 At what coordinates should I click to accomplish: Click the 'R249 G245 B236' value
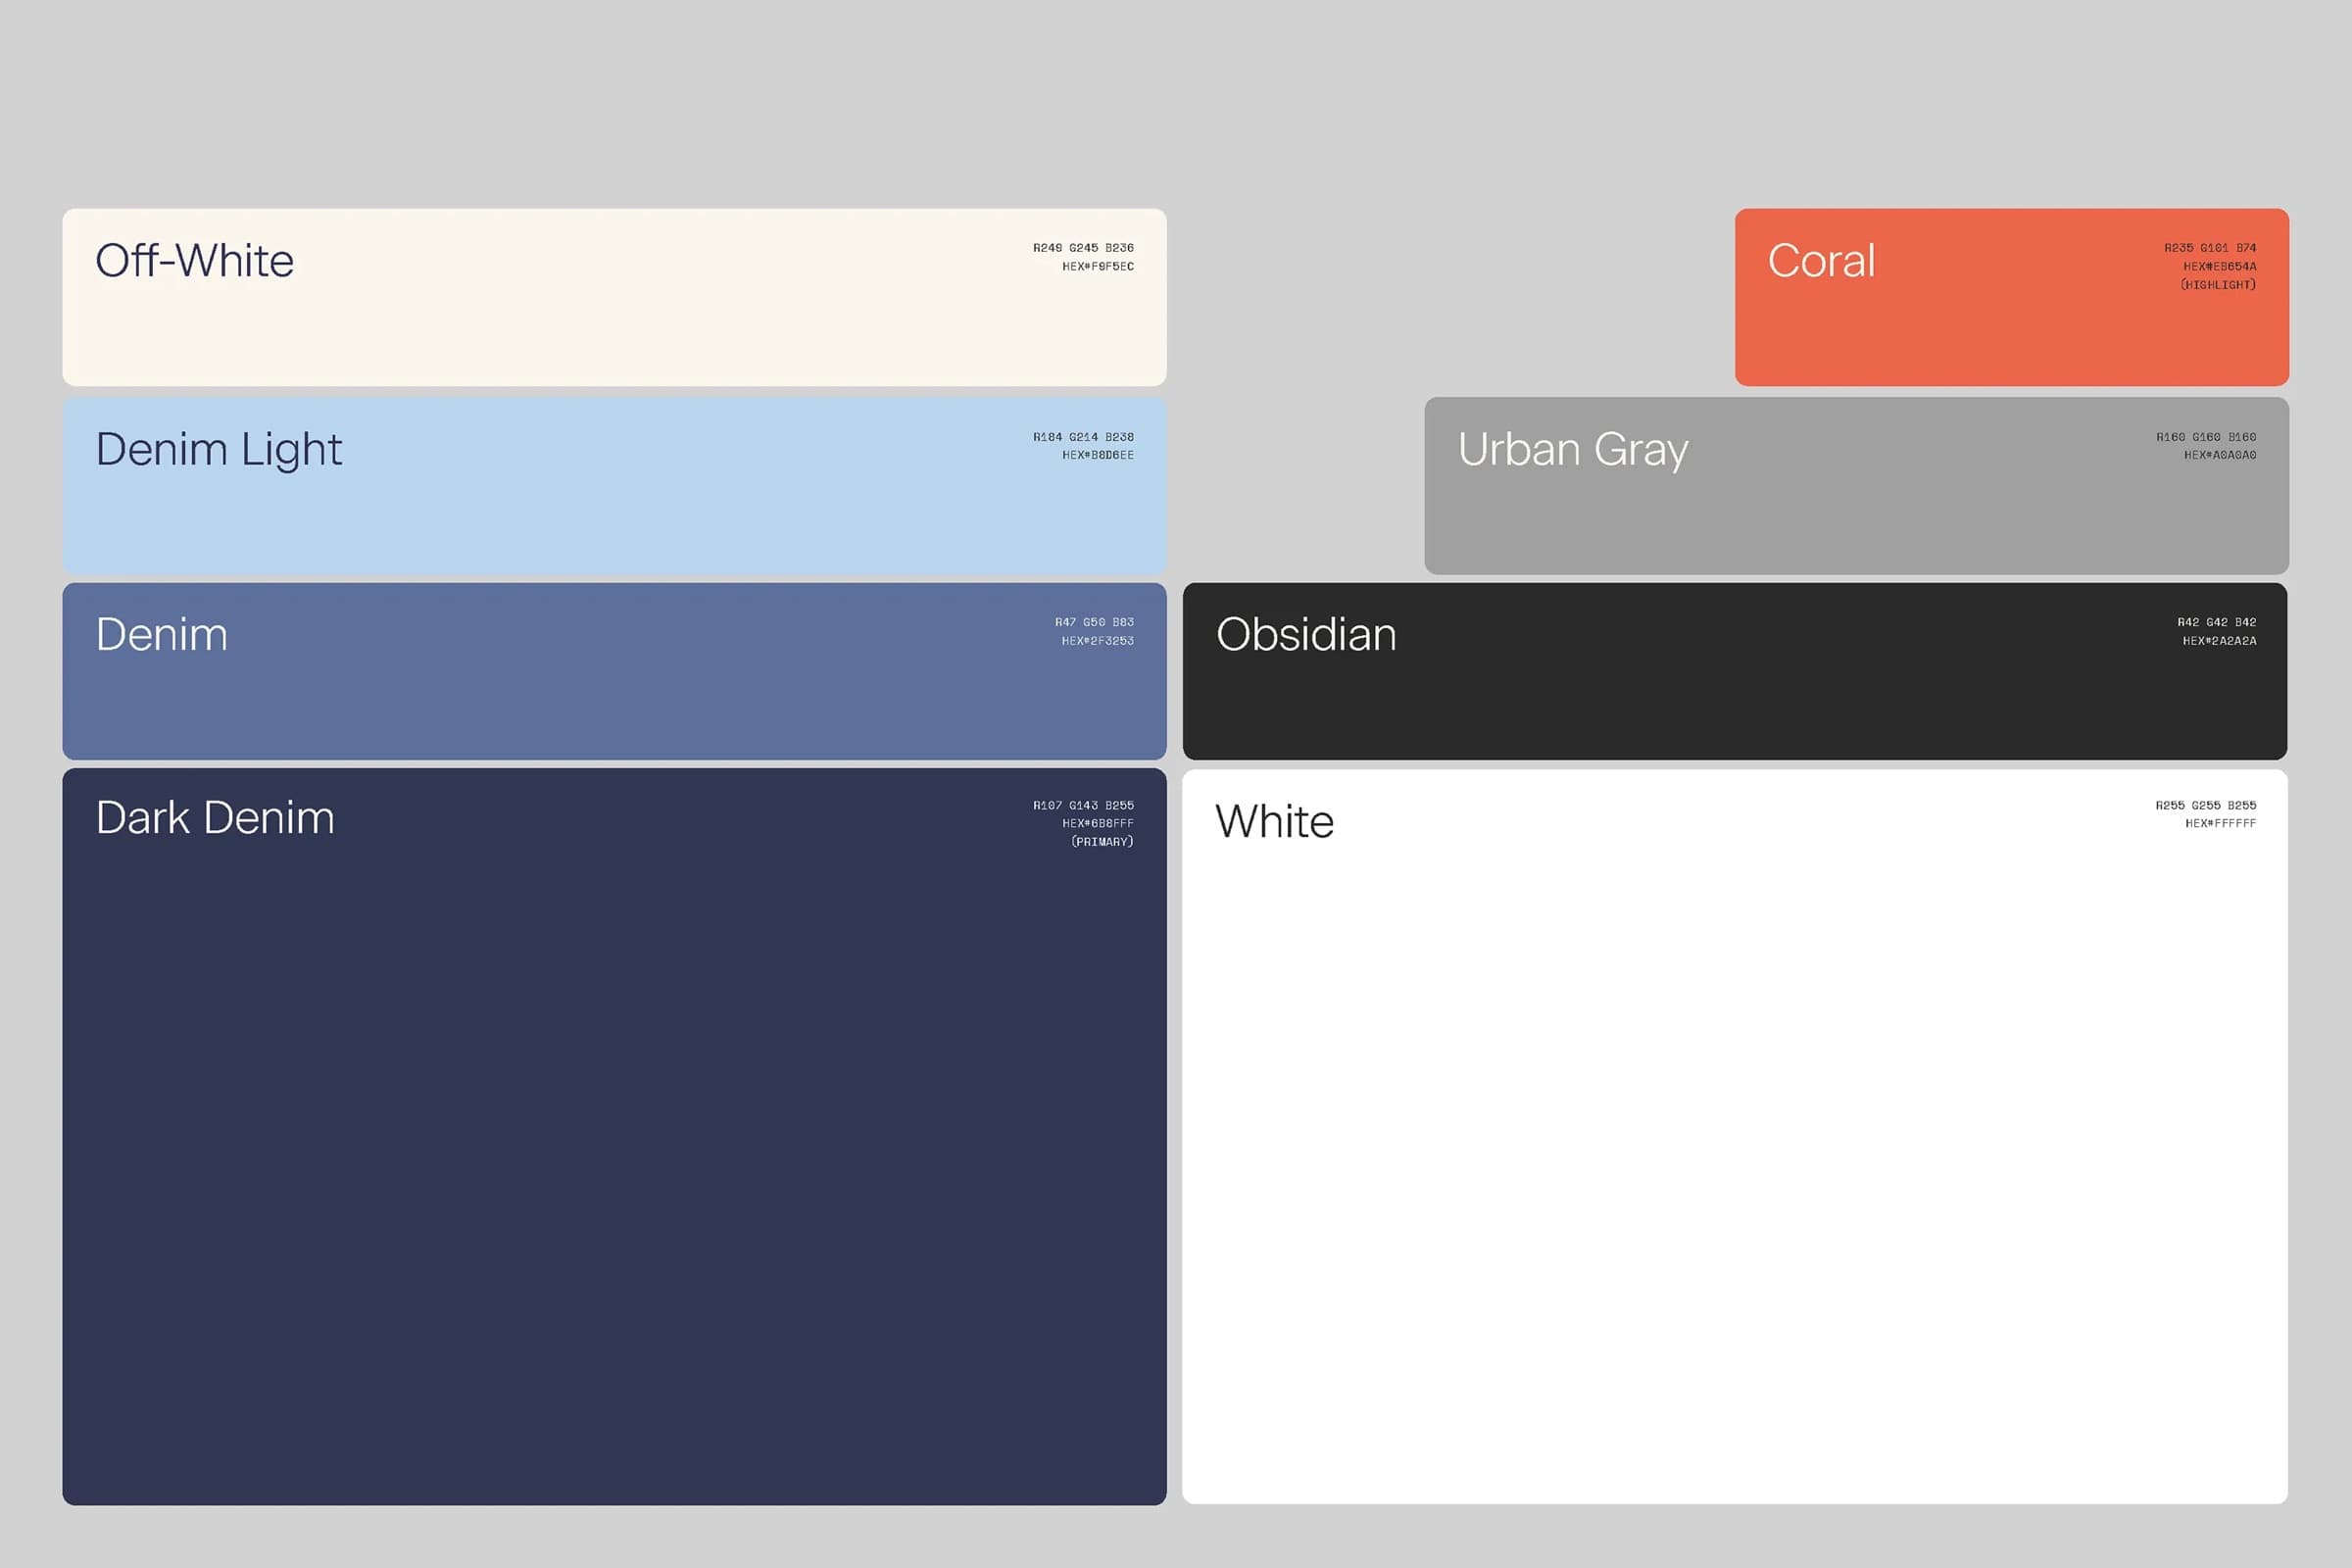pos(1083,248)
